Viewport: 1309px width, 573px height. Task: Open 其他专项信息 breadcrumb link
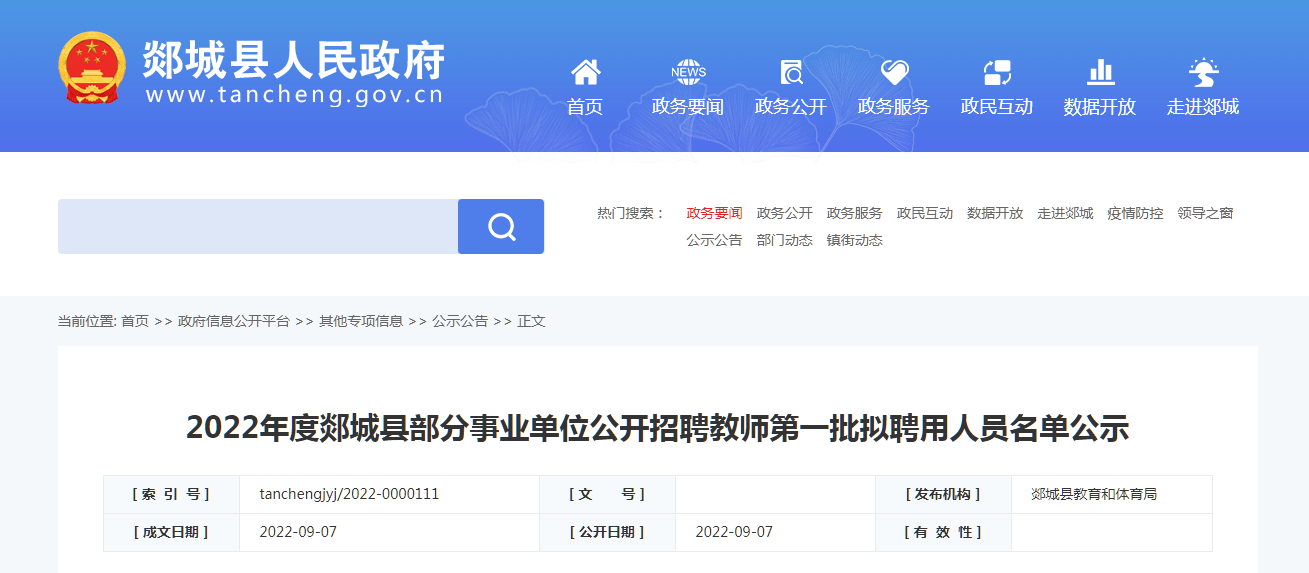[x=361, y=321]
